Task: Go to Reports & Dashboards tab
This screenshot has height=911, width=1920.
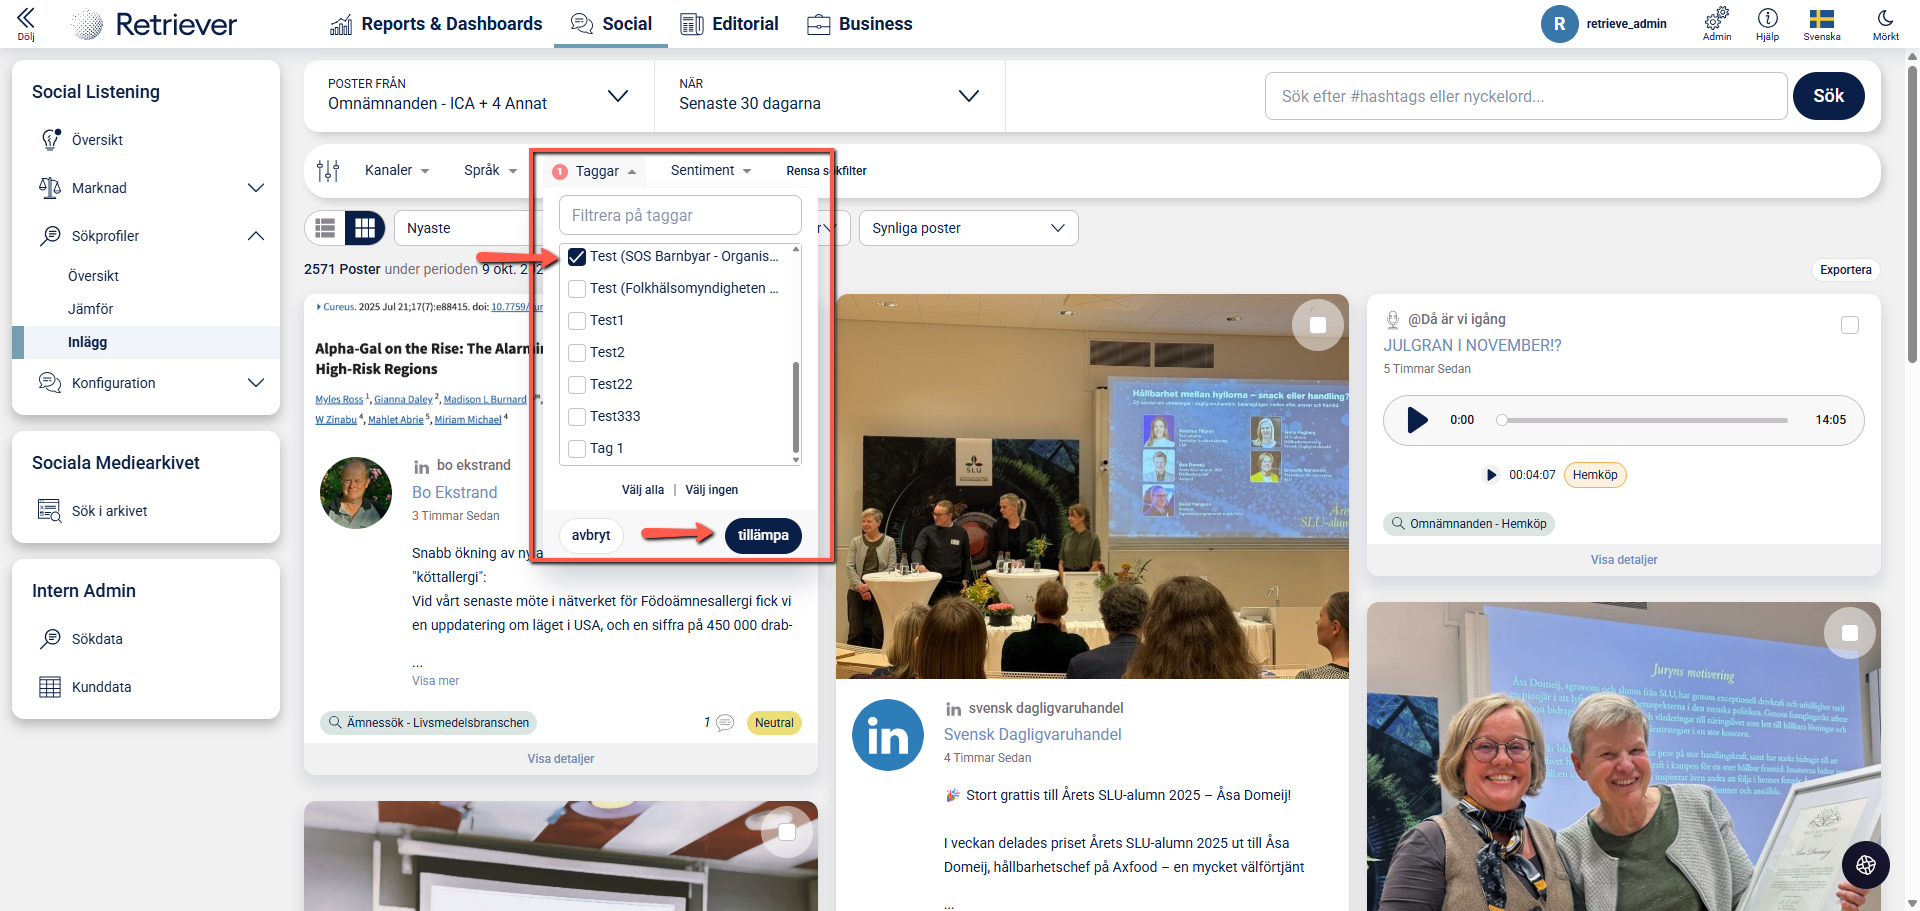Action: (436, 24)
